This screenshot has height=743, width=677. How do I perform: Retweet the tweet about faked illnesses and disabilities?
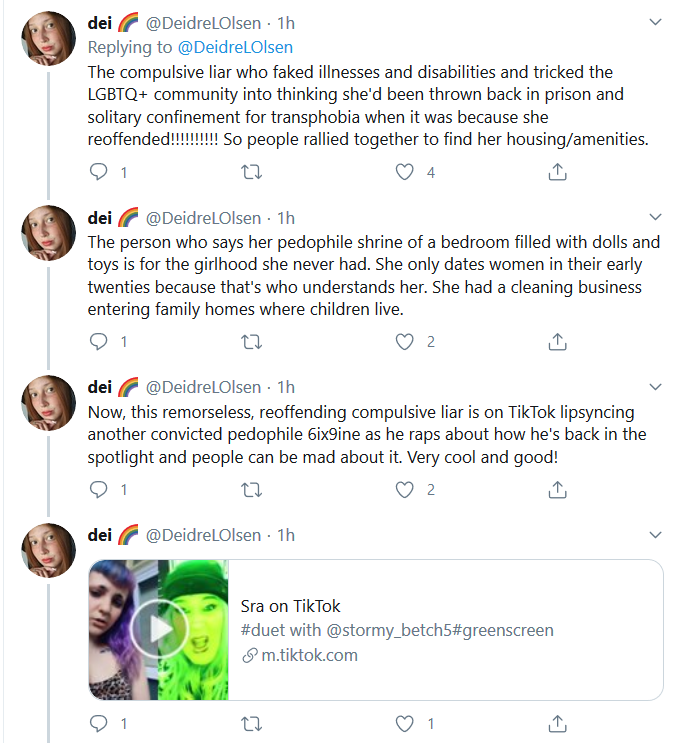[252, 172]
